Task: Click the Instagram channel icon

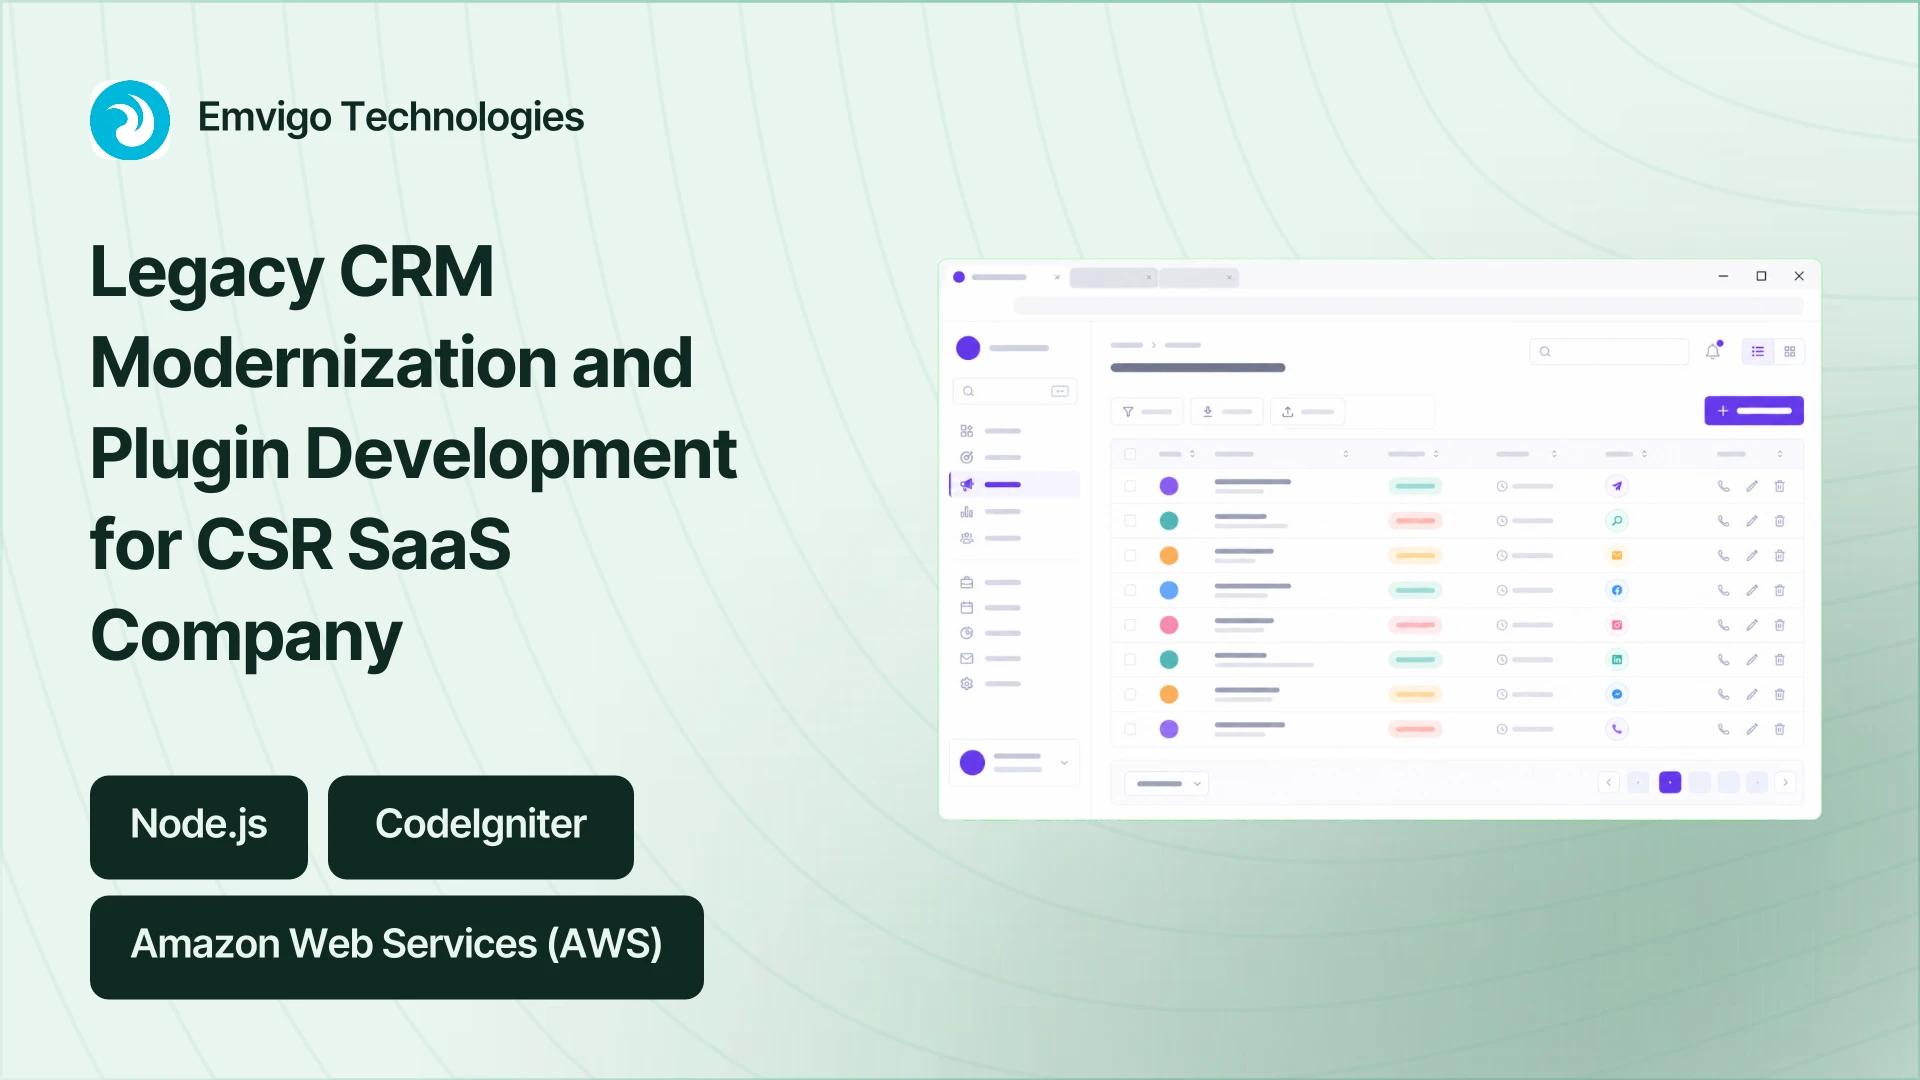Action: click(1617, 625)
